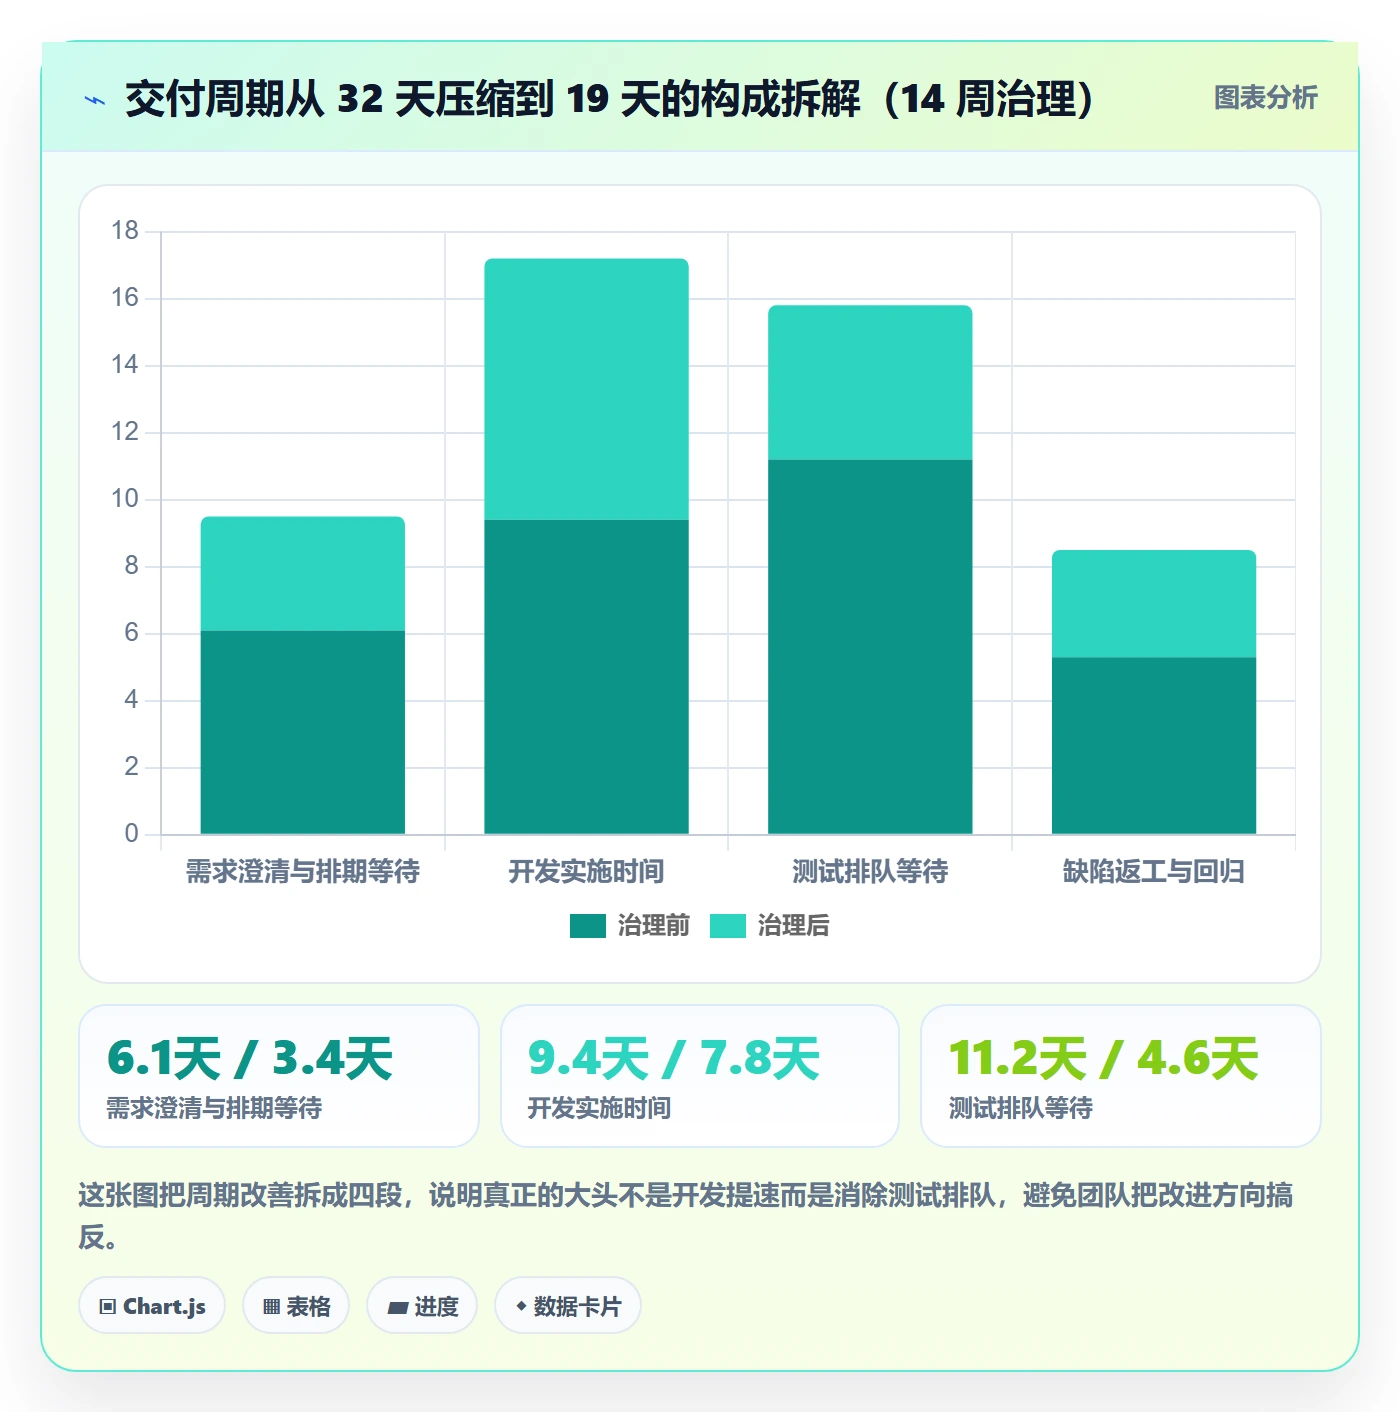Click the 治理后 bar segment for 测试排队等待
1400x1412 pixels.
pos(870,383)
